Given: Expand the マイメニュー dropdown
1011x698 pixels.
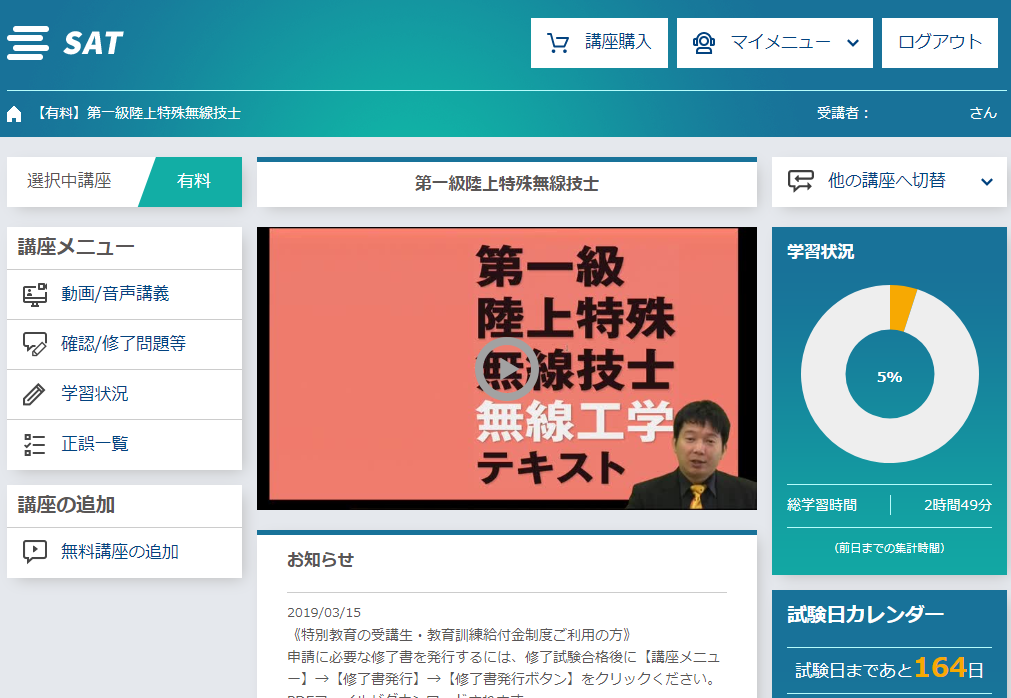Looking at the screenshot, I should pyautogui.click(x=774, y=43).
